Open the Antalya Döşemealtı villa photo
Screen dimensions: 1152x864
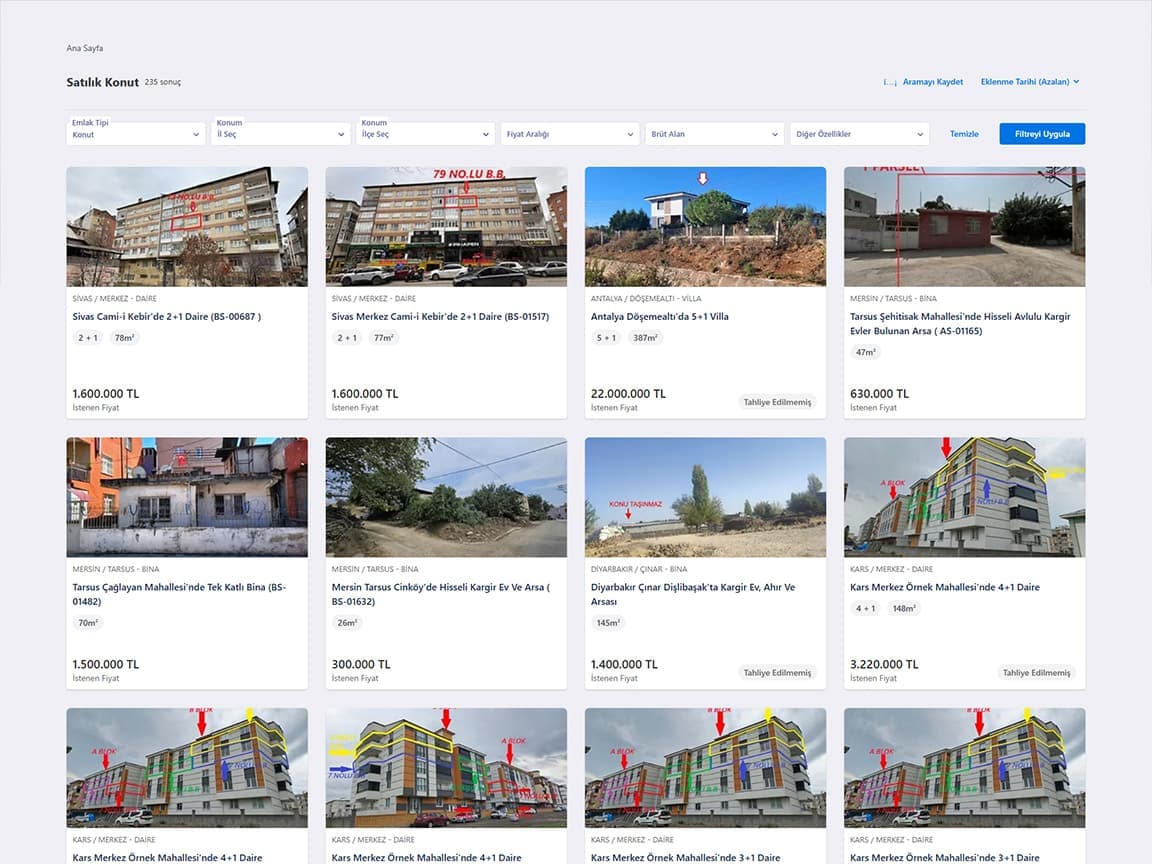click(x=705, y=226)
